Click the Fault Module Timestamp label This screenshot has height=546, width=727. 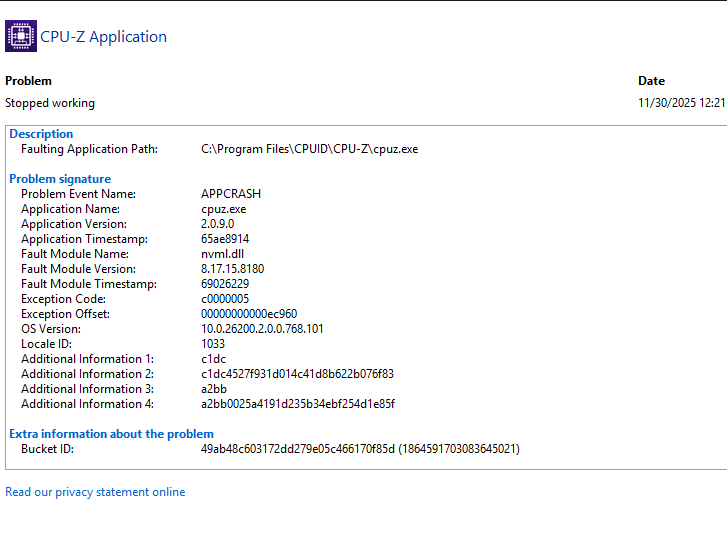point(89,284)
